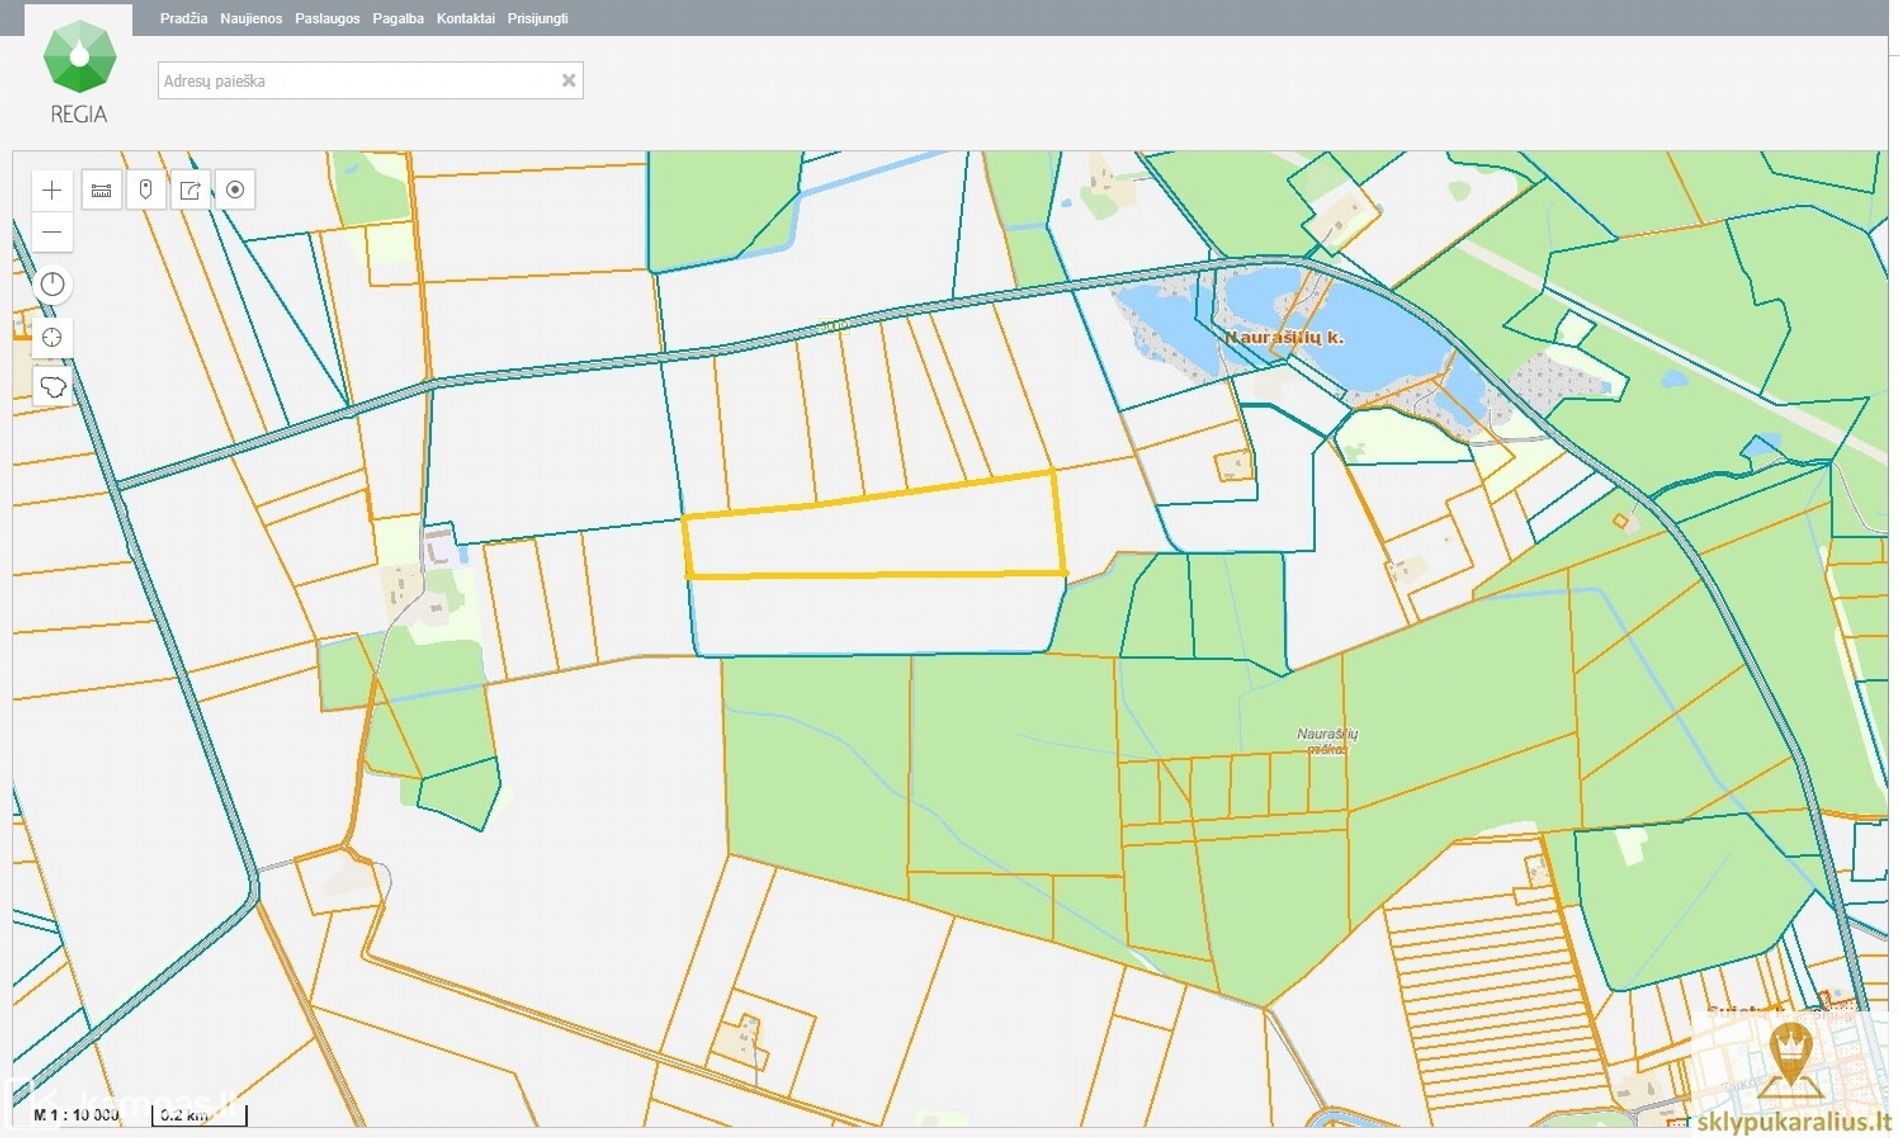This screenshot has height=1138, width=1900.
Task: Click the Adresų paieška search box
Action: (x=355, y=81)
